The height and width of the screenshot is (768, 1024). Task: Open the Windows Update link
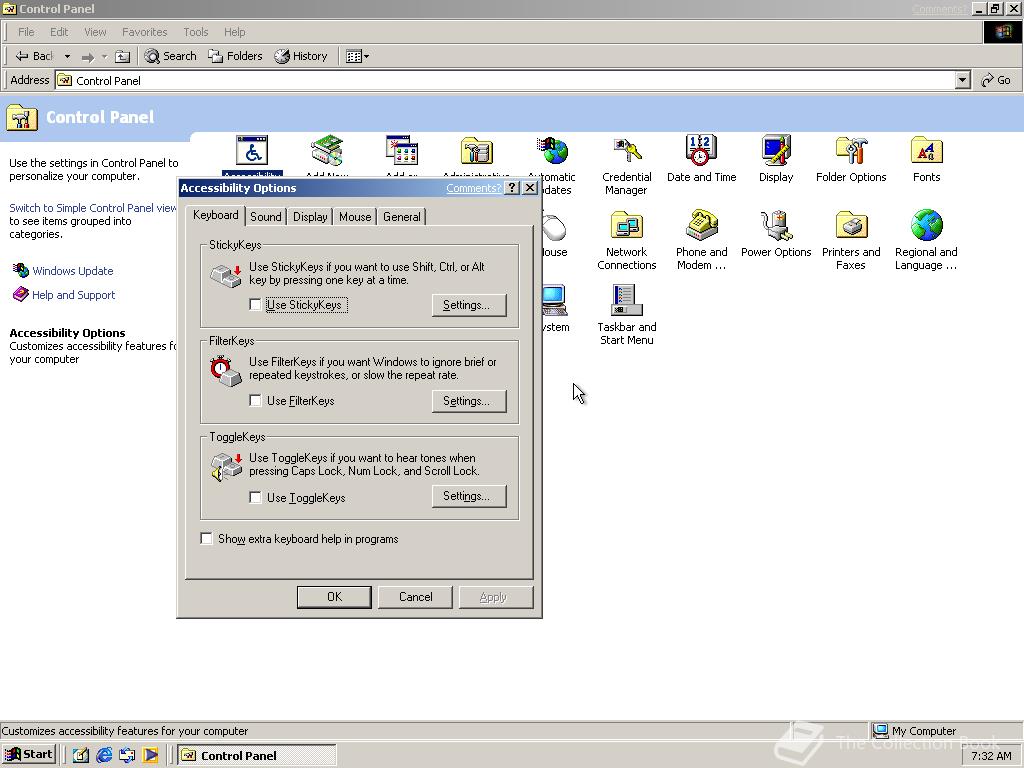click(x=72, y=271)
